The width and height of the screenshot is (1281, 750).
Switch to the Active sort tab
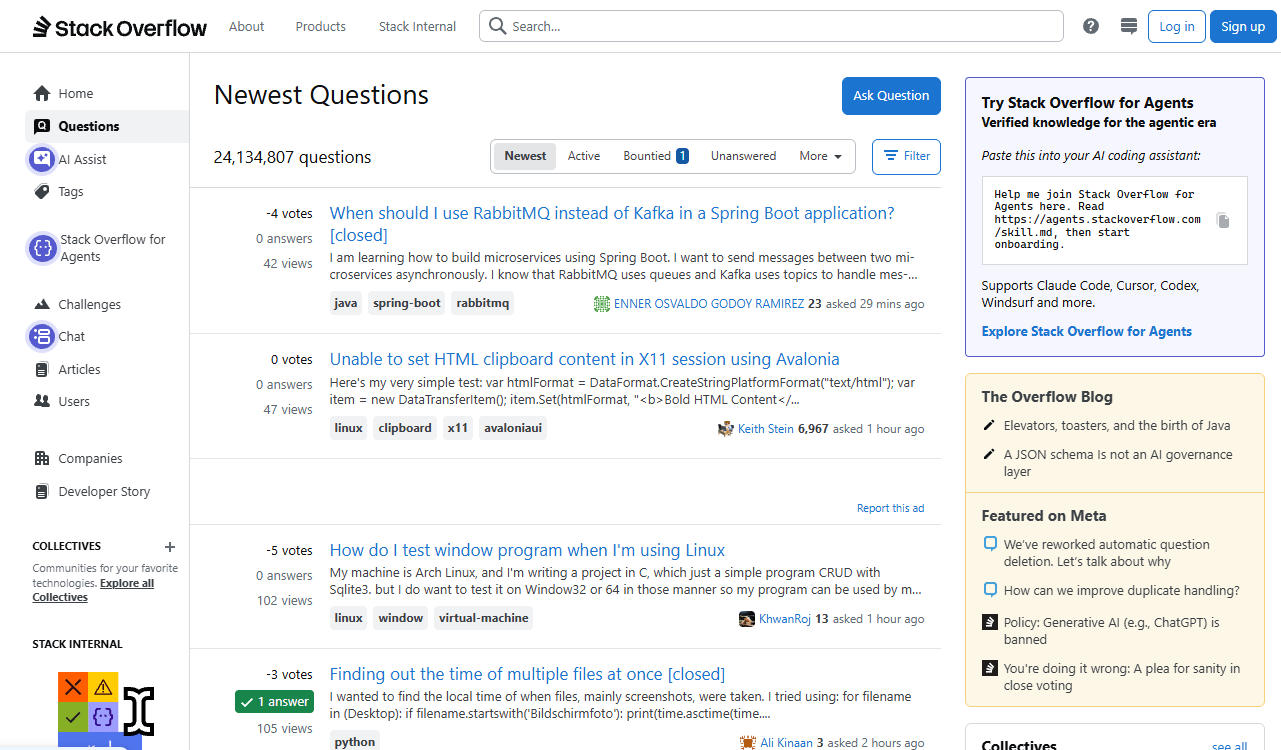coord(584,156)
